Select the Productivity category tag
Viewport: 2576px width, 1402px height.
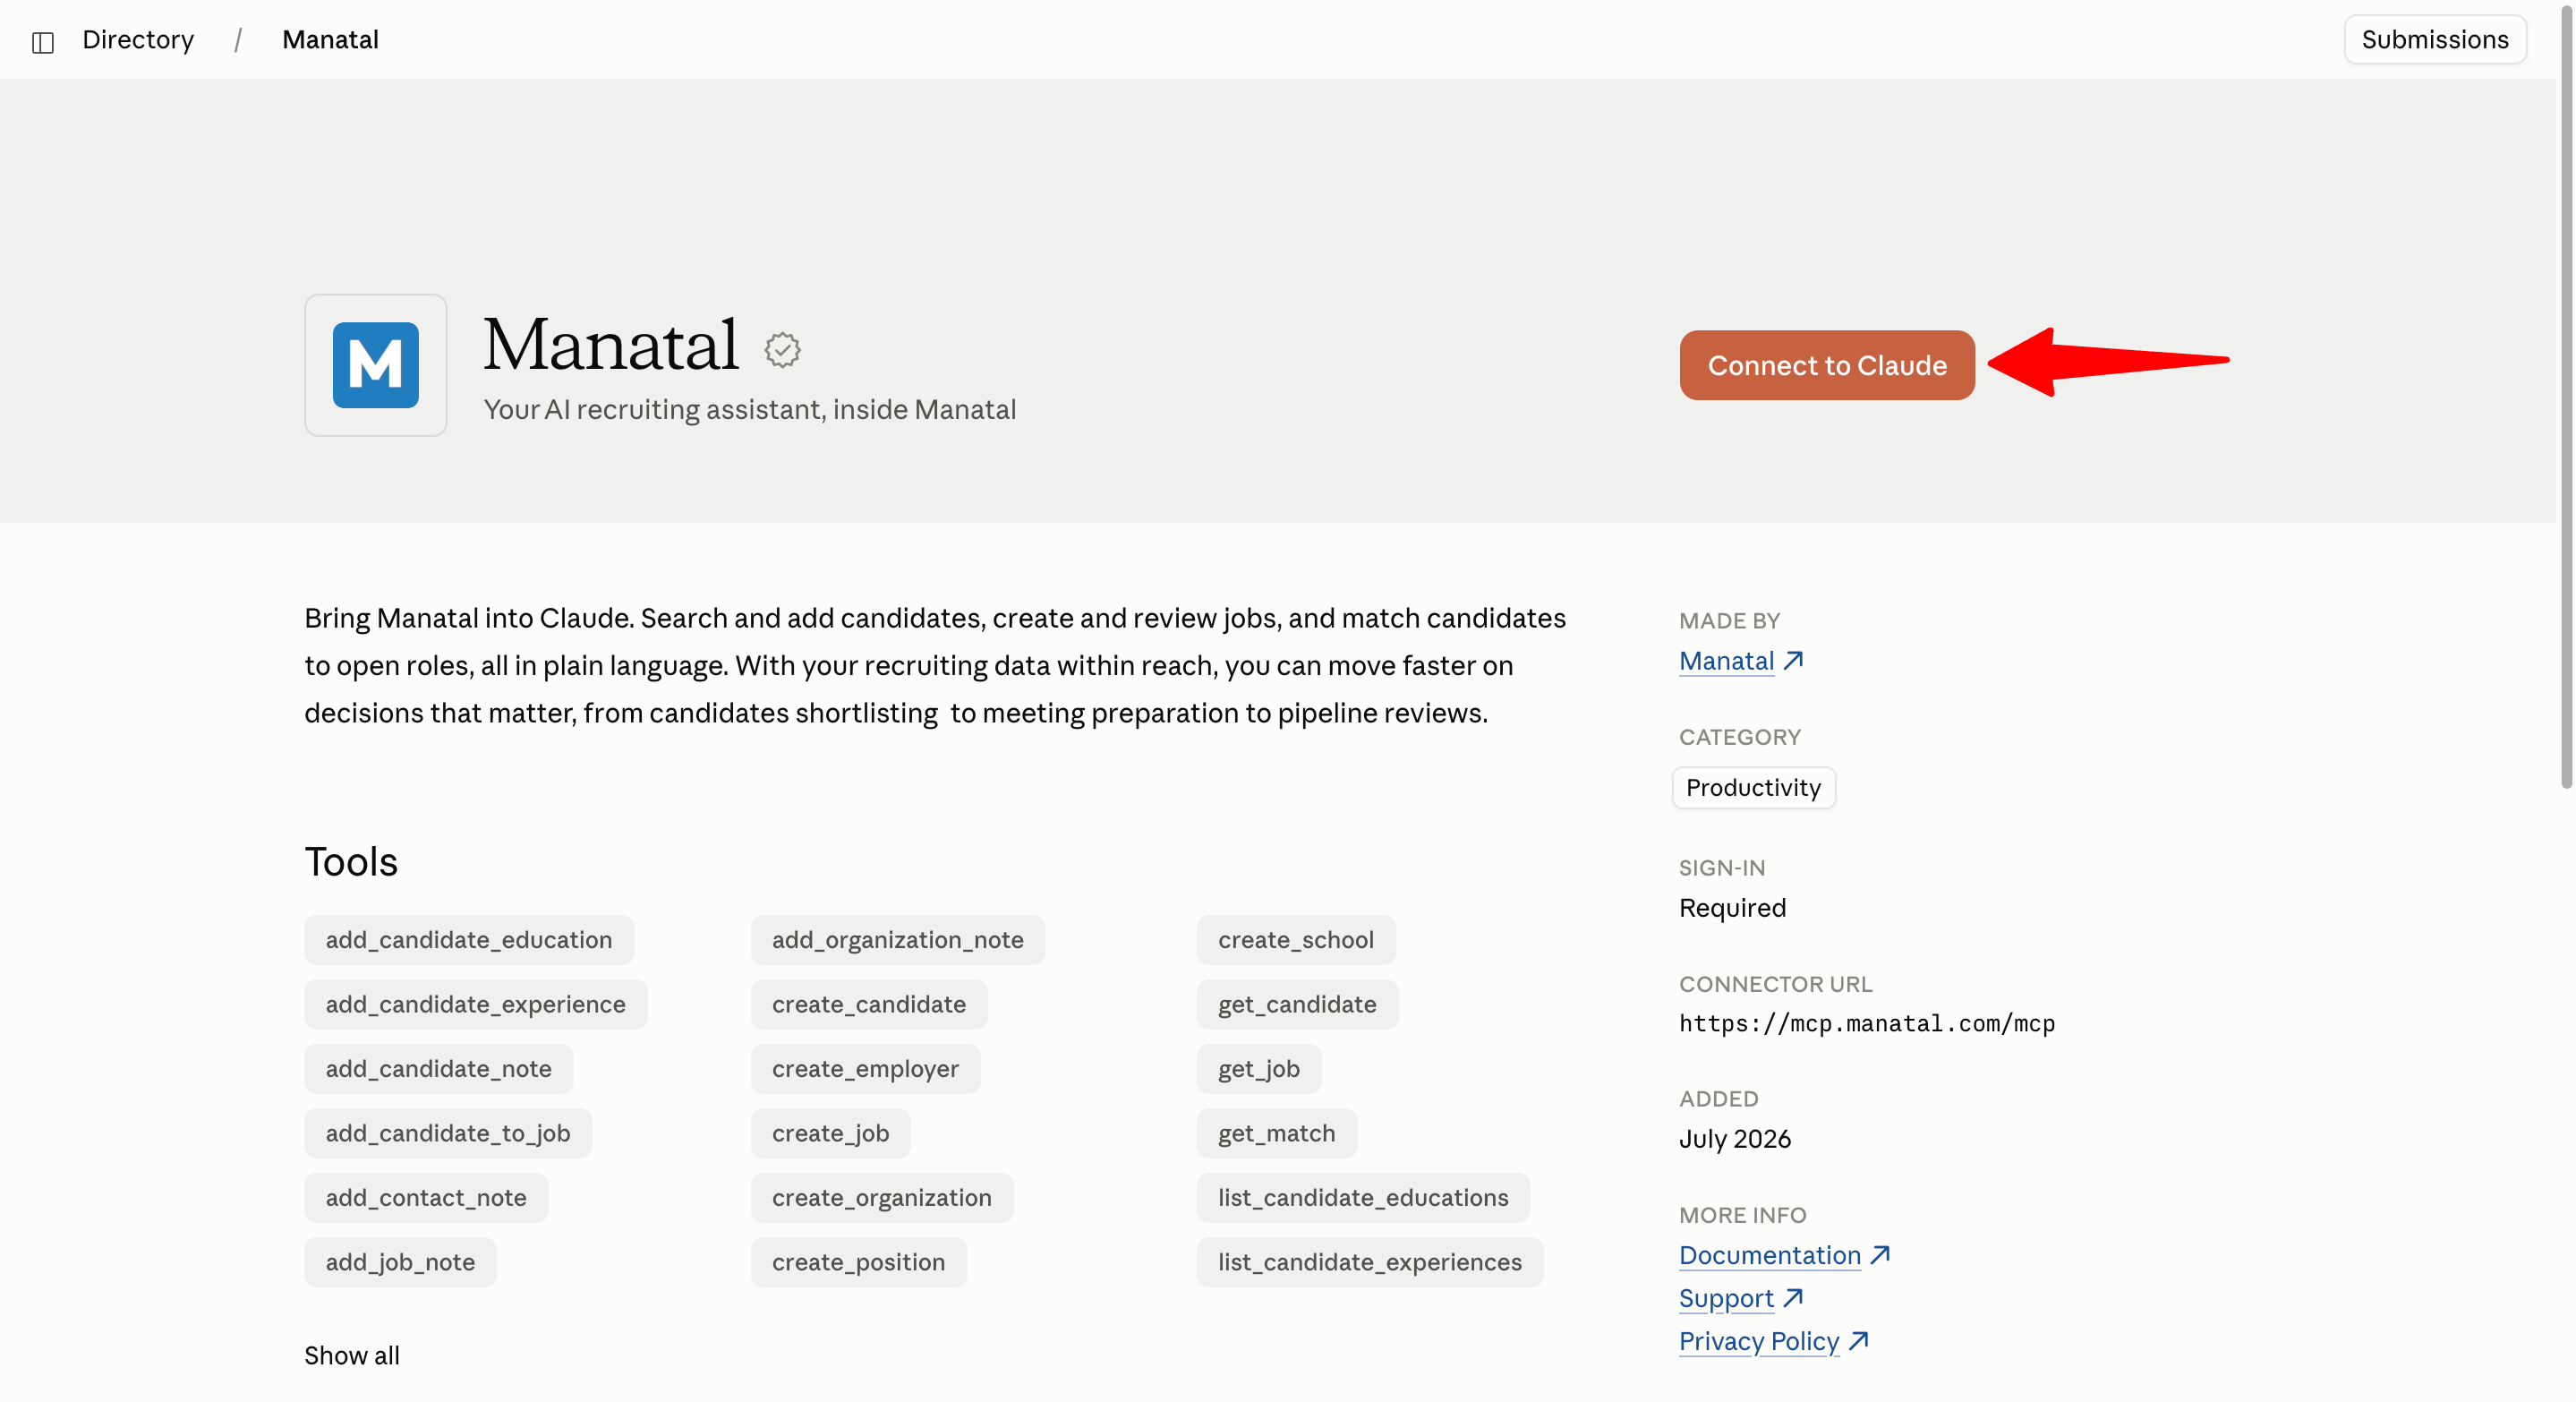click(x=1753, y=788)
